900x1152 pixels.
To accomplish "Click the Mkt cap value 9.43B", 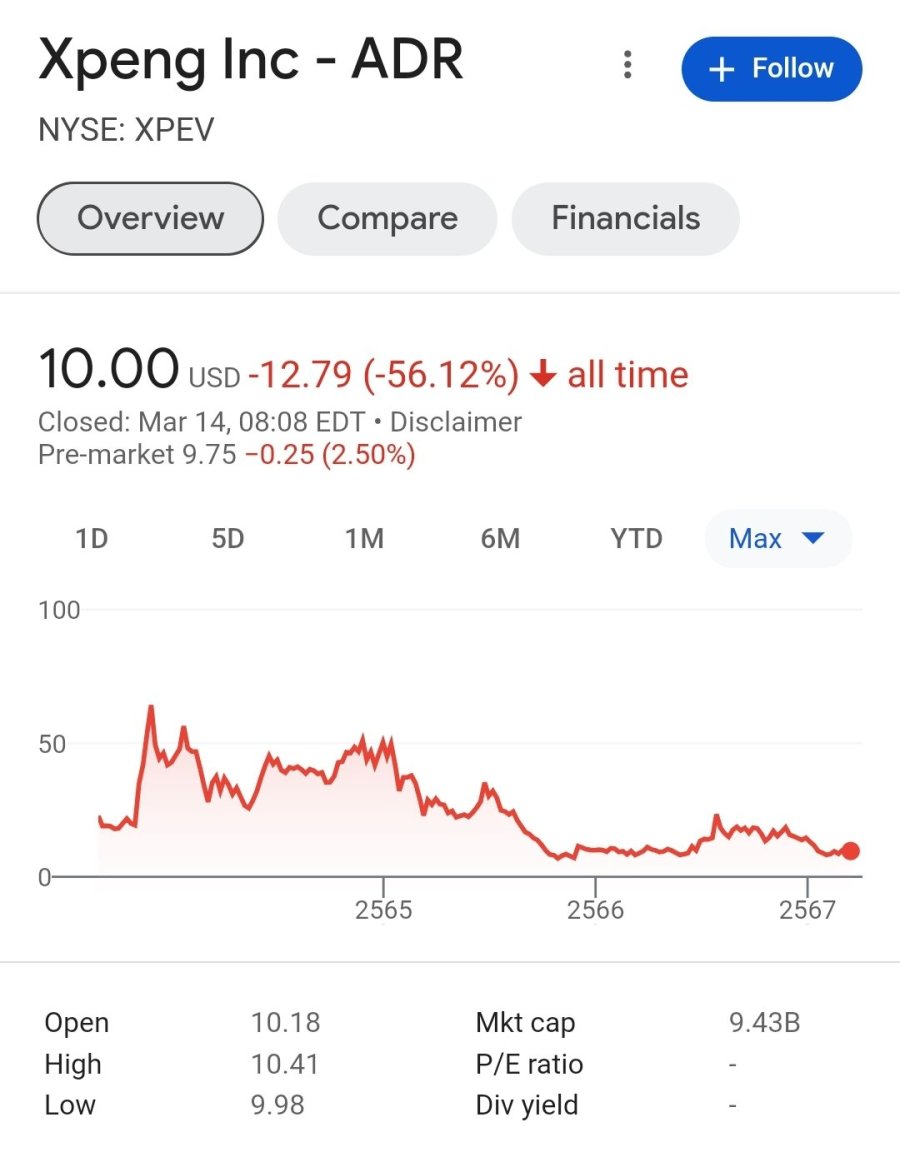I will pos(764,1022).
